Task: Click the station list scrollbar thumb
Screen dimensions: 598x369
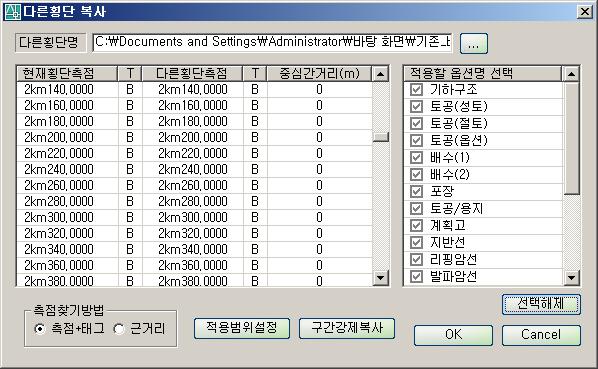Action: [x=380, y=137]
